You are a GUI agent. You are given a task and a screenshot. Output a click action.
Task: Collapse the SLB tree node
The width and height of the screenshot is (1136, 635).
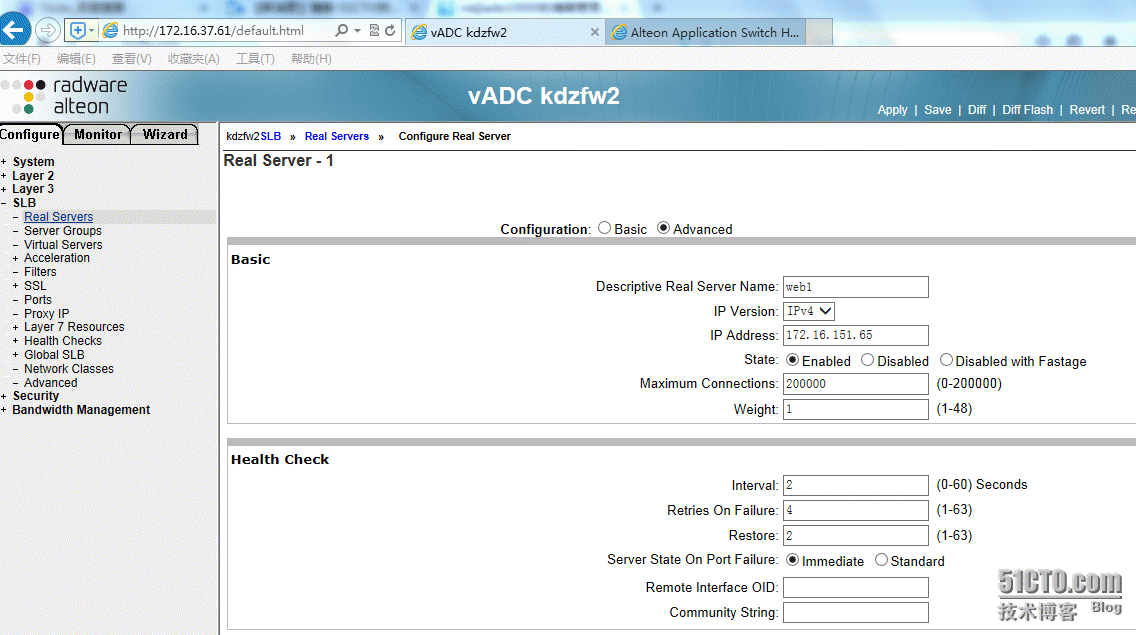[x=4, y=203]
